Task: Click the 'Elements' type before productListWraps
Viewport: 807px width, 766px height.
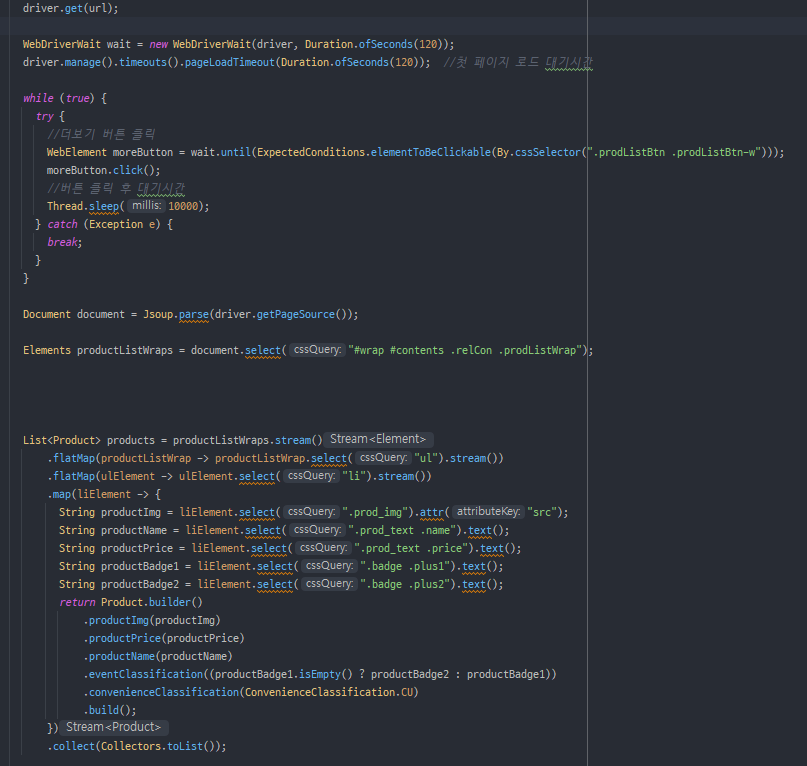Action: tap(47, 351)
